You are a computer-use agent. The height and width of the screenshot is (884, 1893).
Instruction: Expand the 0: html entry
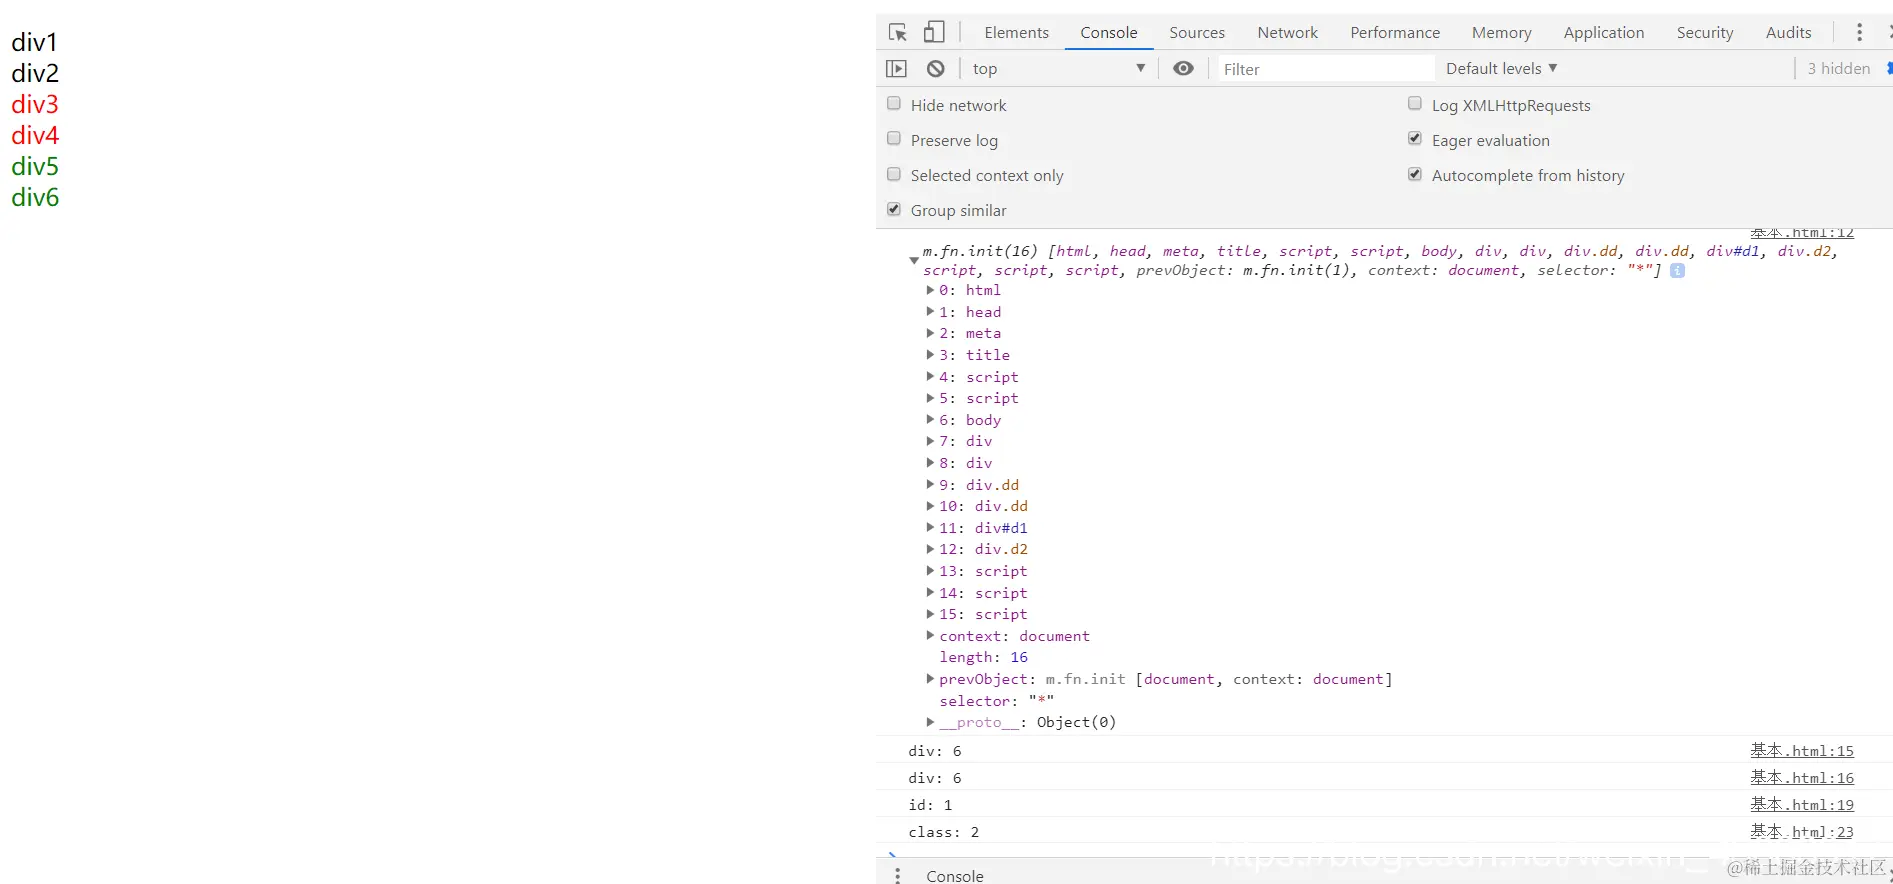[x=930, y=290]
